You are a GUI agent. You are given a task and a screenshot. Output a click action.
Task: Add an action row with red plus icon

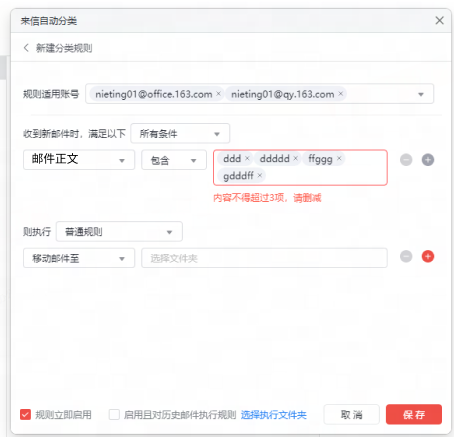(x=428, y=256)
